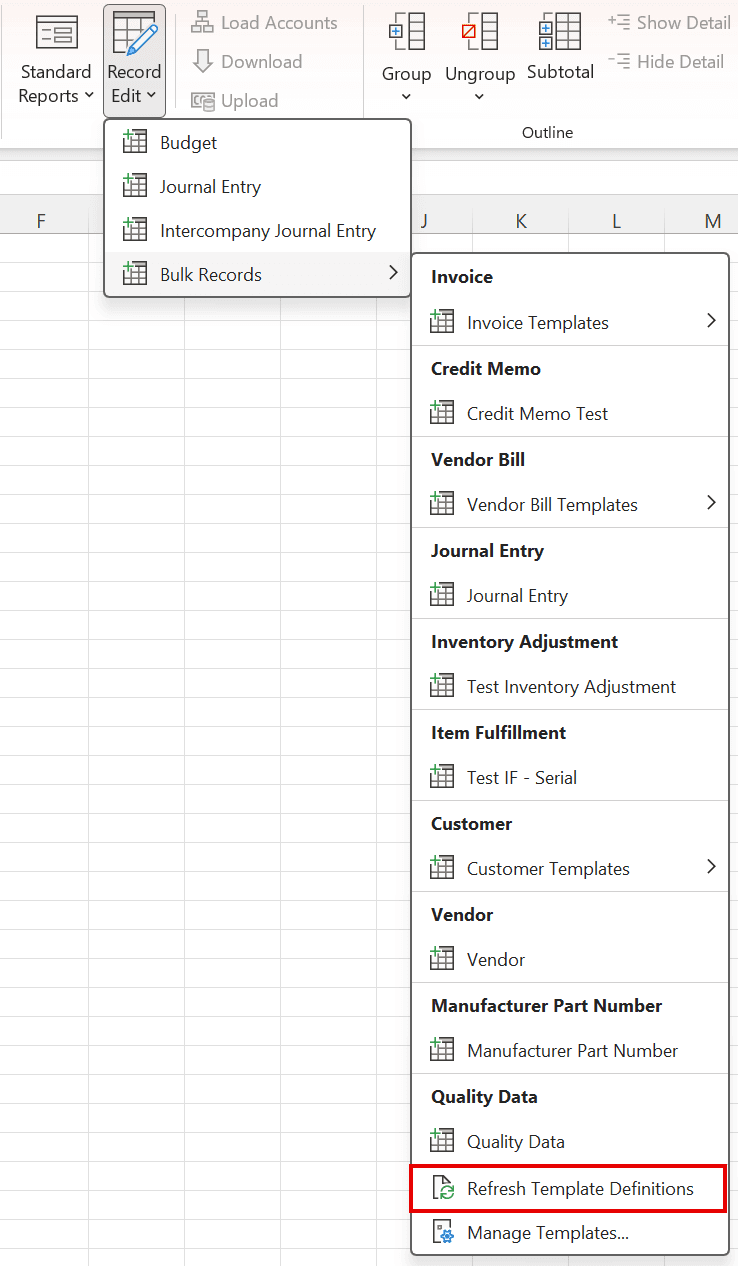Select the Quality Data template item

coord(570,1142)
